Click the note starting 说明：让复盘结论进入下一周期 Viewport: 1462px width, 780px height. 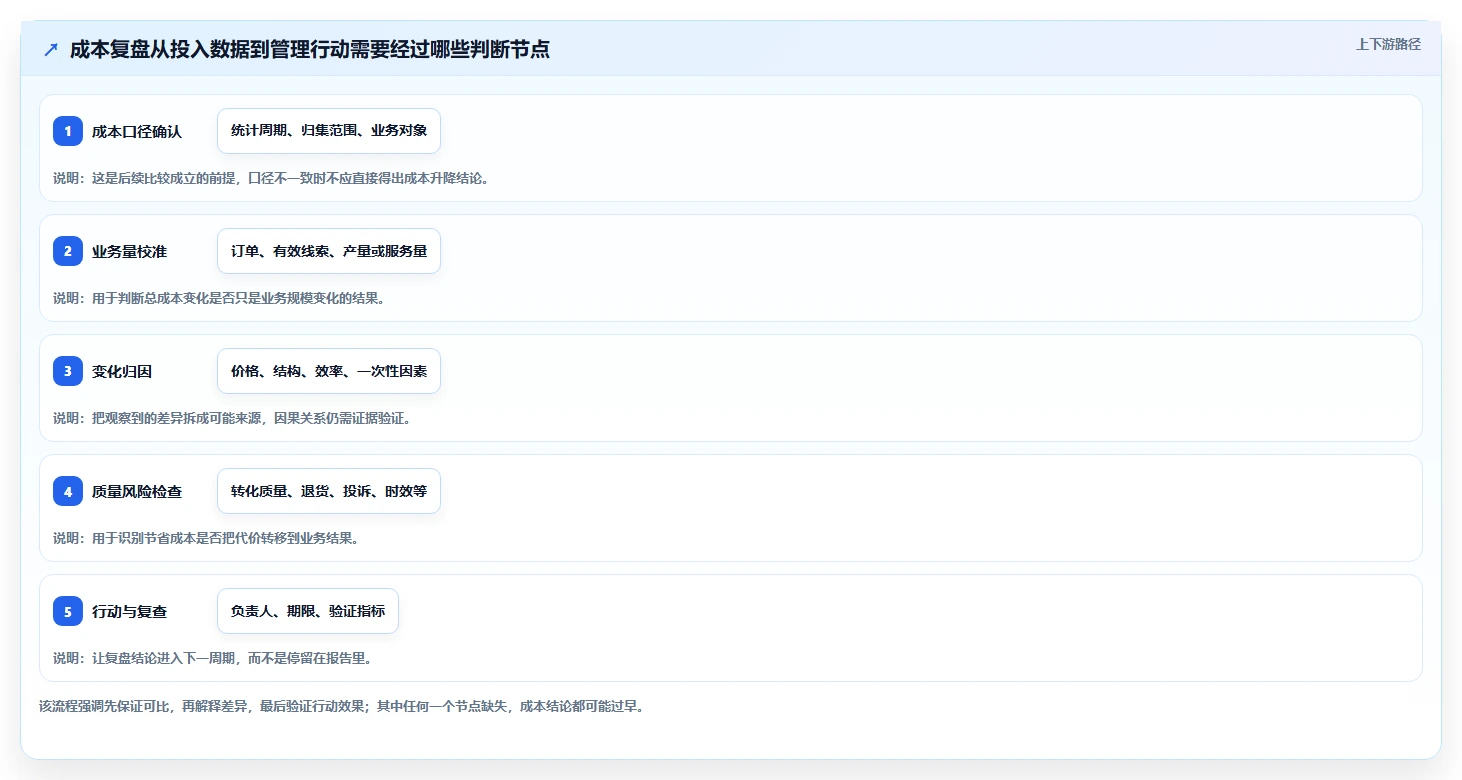(x=213, y=658)
